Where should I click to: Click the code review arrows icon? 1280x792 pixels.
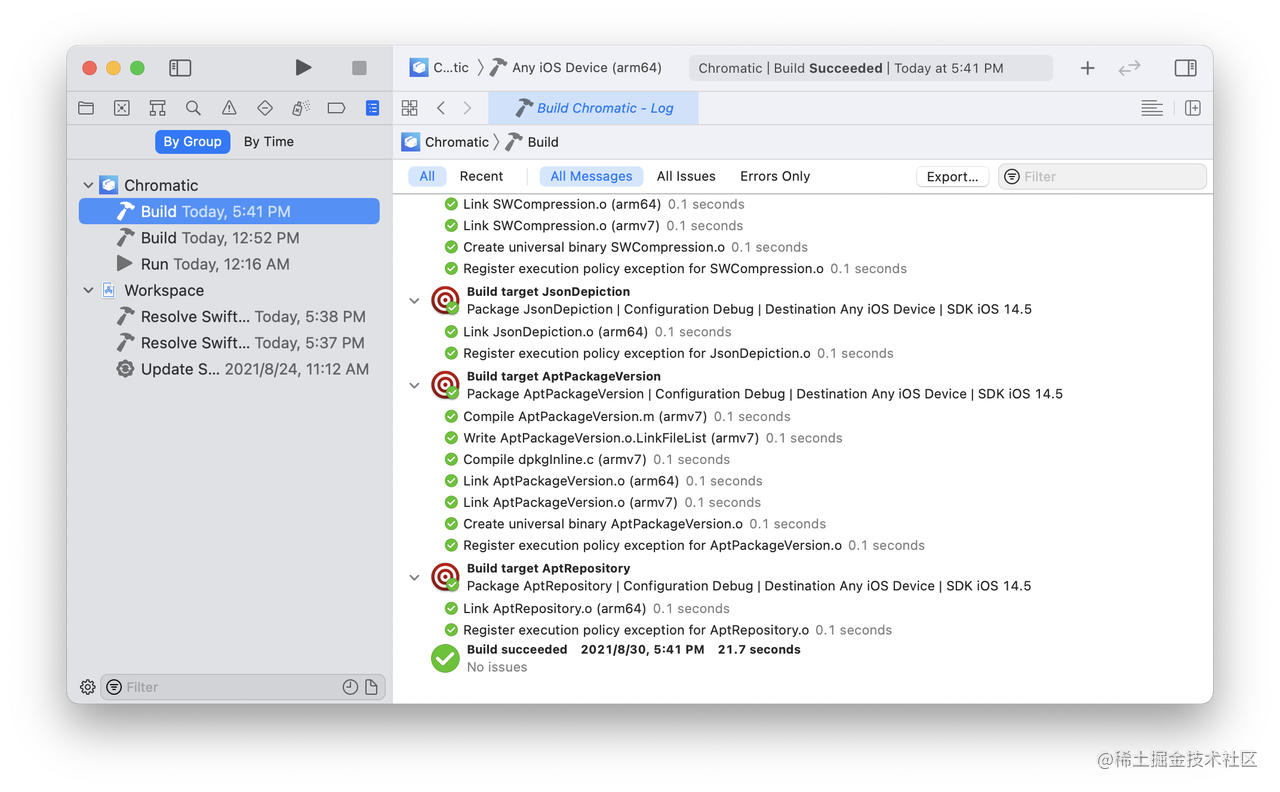pyautogui.click(x=1129, y=68)
